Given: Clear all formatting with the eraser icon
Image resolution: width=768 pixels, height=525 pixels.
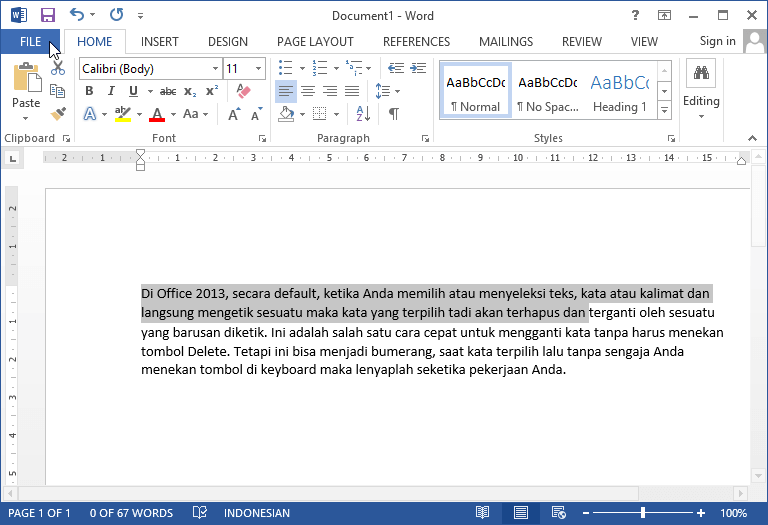Looking at the screenshot, I should (x=243, y=91).
